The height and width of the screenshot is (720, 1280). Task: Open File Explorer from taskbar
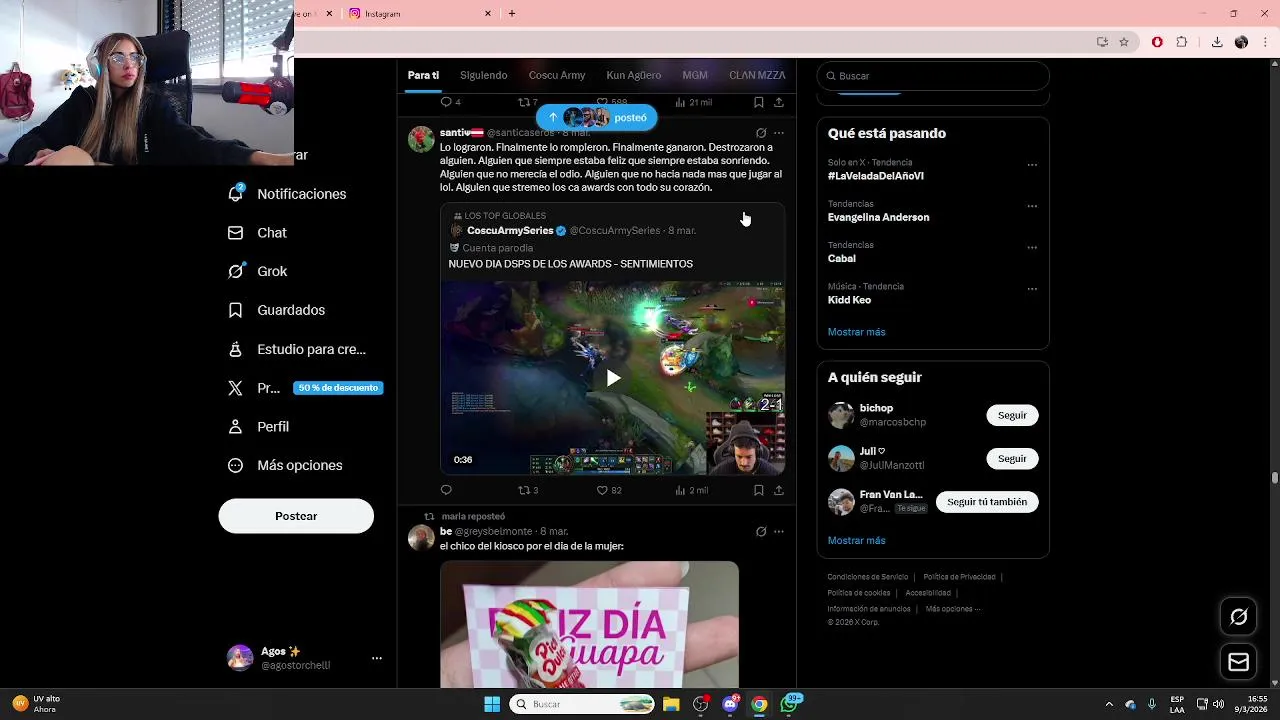[671, 704]
